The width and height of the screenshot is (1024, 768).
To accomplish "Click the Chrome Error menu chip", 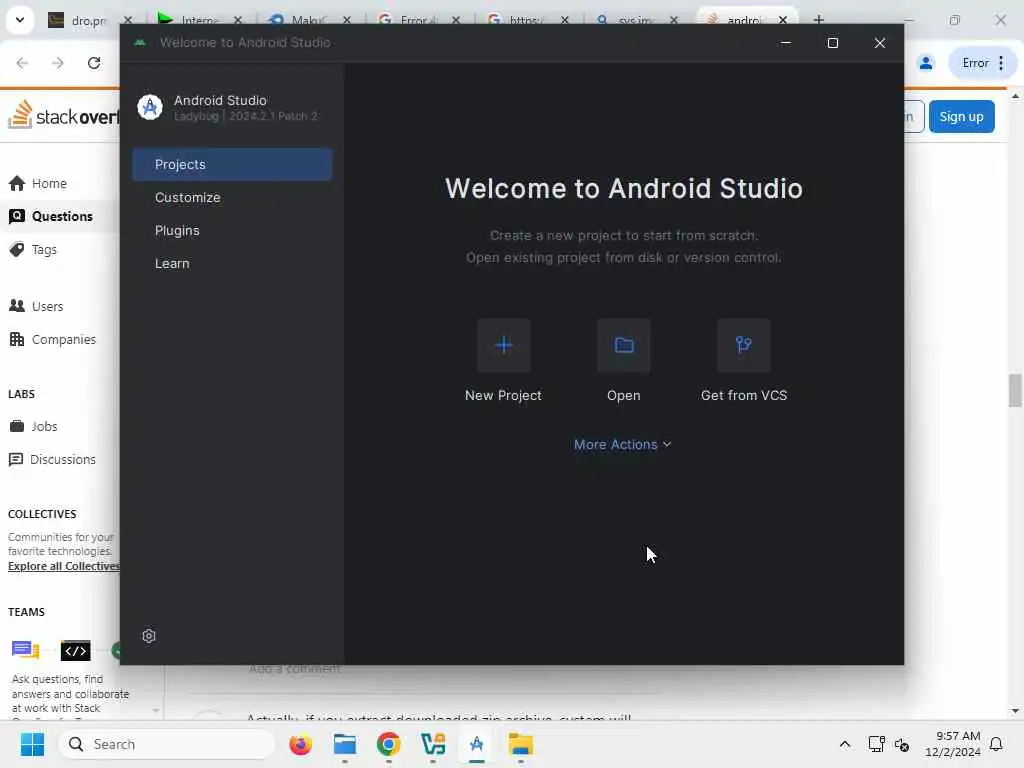I will click(983, 63).
